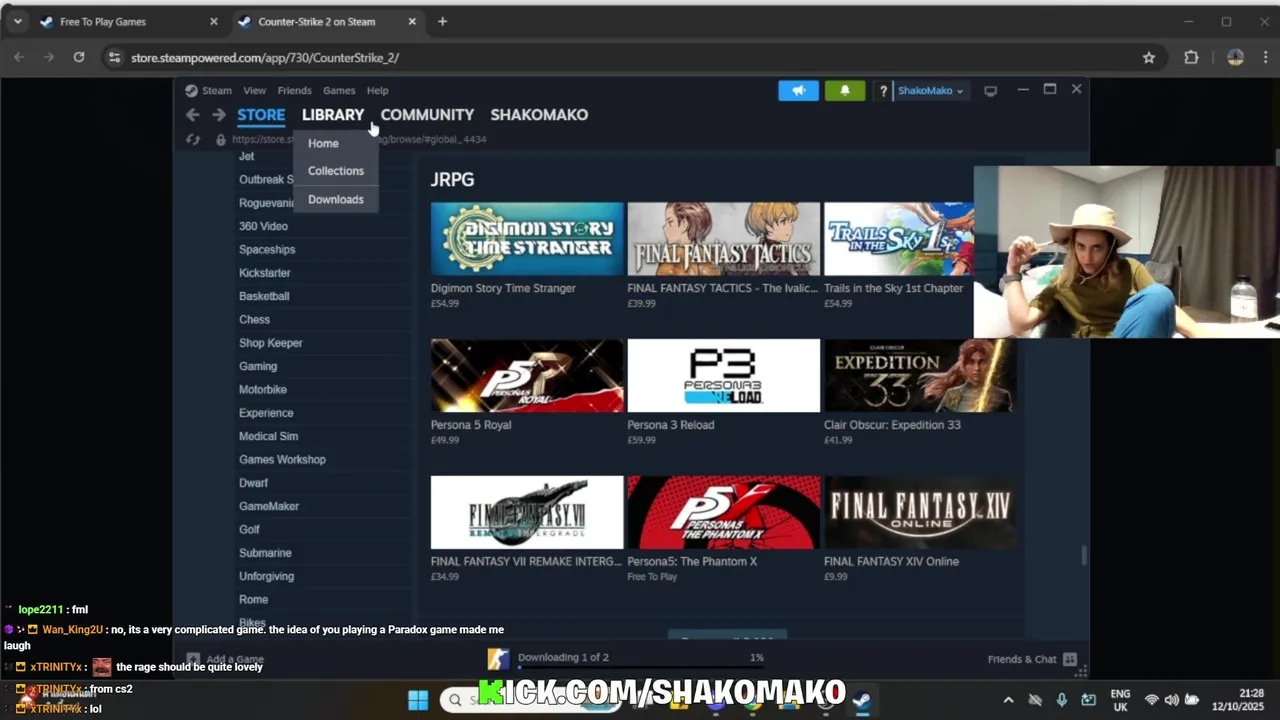This screenshot has width=1280, height=720.
Task: Click the Steam announcements megaphone icon
Action: point(798,90)
